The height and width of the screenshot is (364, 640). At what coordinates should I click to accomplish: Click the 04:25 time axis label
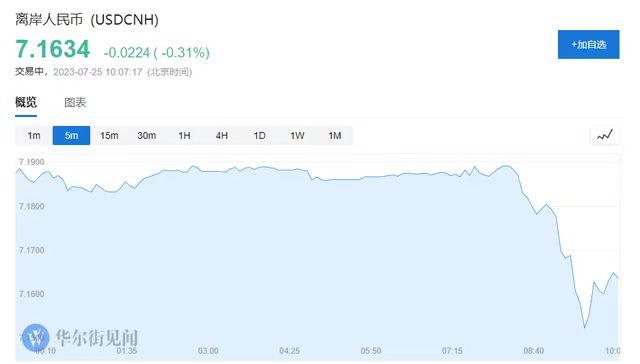[289, 351]
